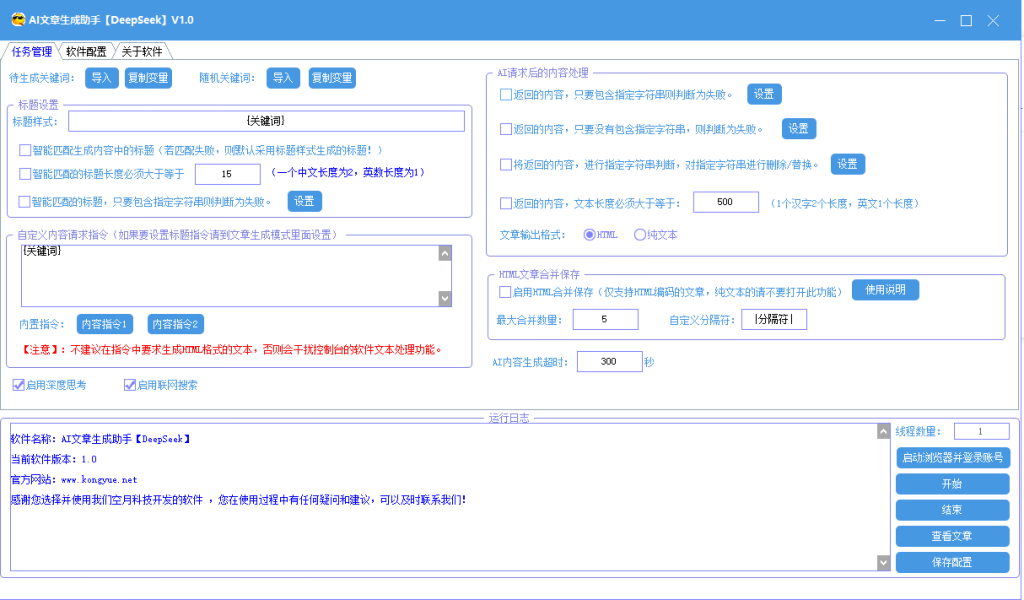Open 设置 for the 删除/替换 rule
1024x600 pixels.
coord(848,164)
